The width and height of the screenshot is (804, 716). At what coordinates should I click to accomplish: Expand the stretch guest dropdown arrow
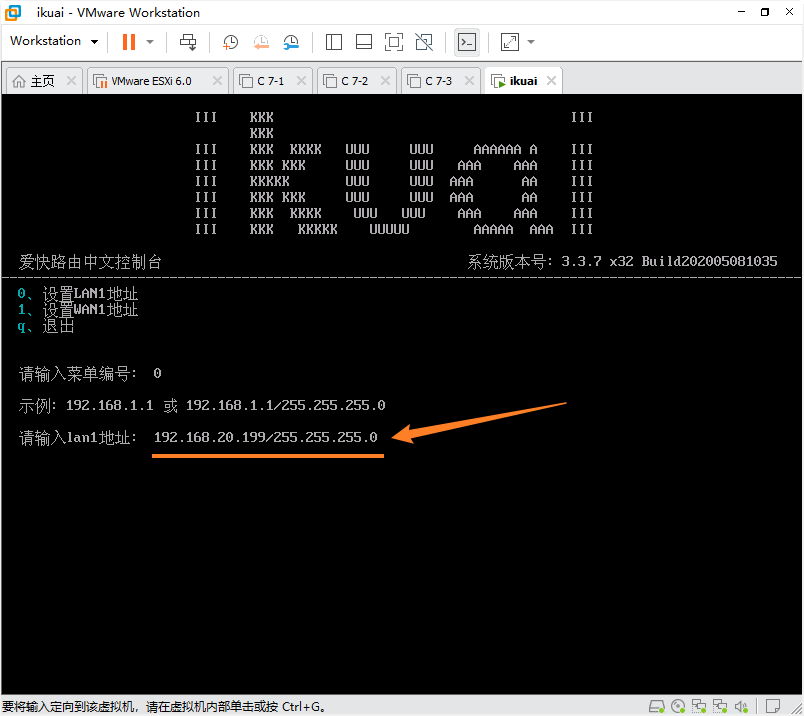click(x=531, y=42)
